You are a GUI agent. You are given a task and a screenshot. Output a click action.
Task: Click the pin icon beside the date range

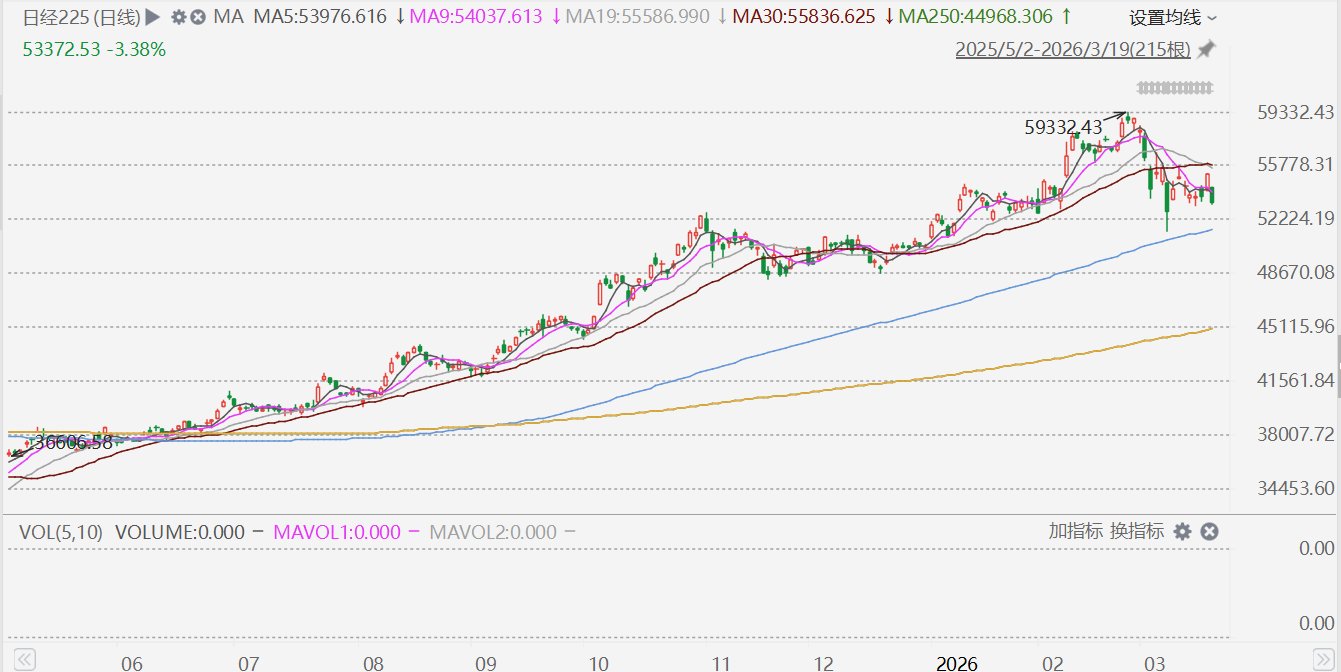[1206, 49]
